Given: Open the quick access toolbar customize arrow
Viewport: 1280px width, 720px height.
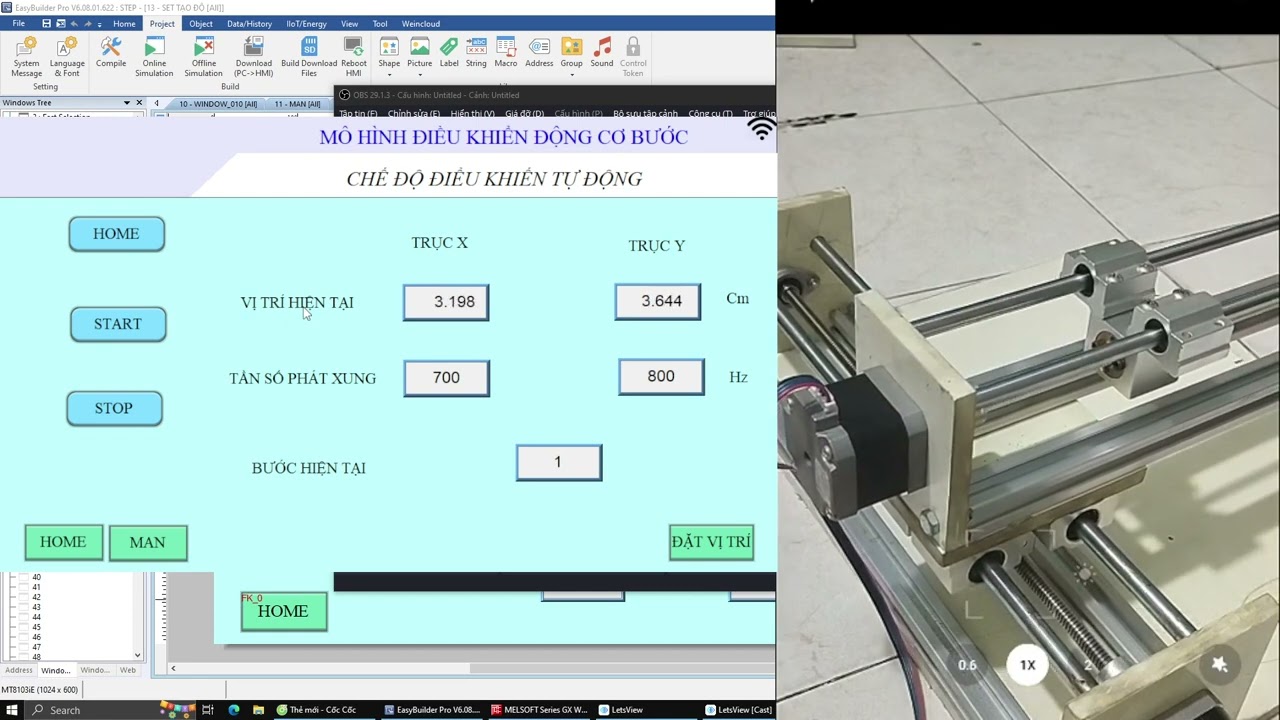Looking at the screenshot, I should [102, 23].
